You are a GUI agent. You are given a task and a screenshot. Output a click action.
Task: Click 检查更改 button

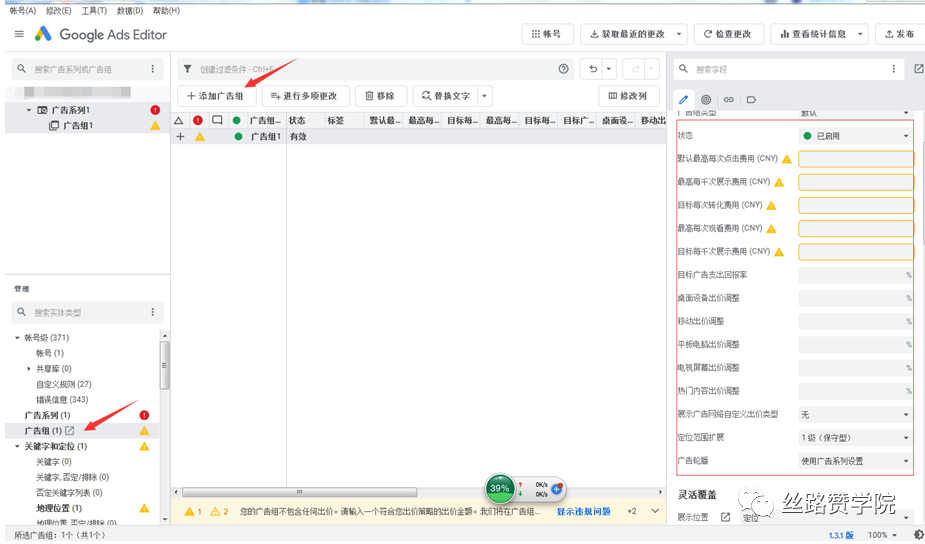click(728, 34)
